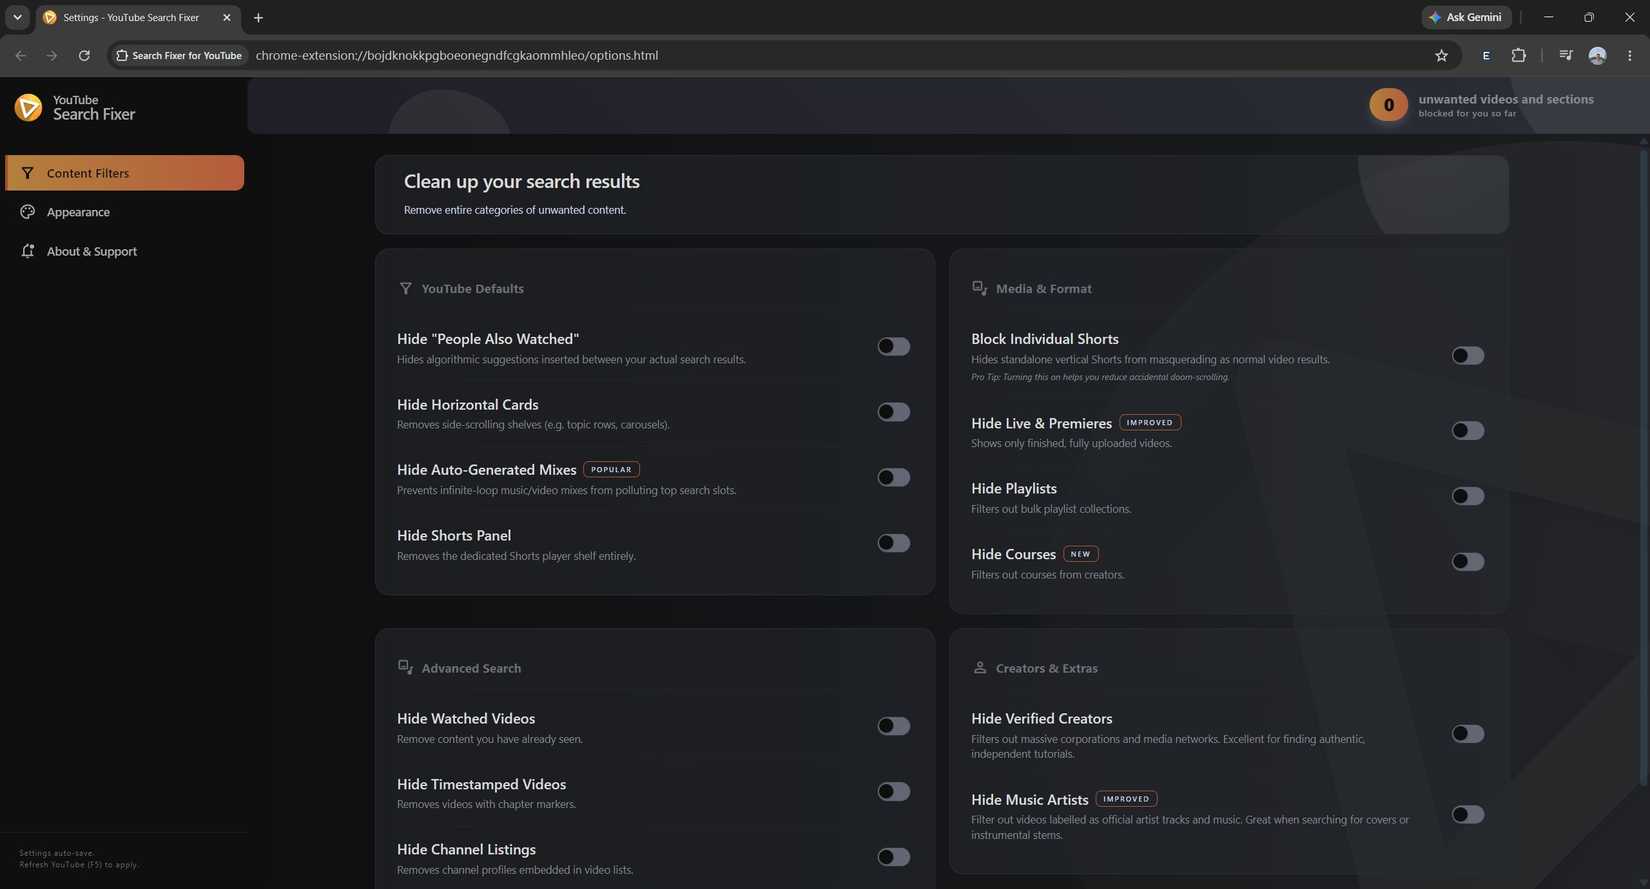Open the Chrome three-dot menu
This screenshot has height=889, width=1650.
click(x=1629, y=56)
